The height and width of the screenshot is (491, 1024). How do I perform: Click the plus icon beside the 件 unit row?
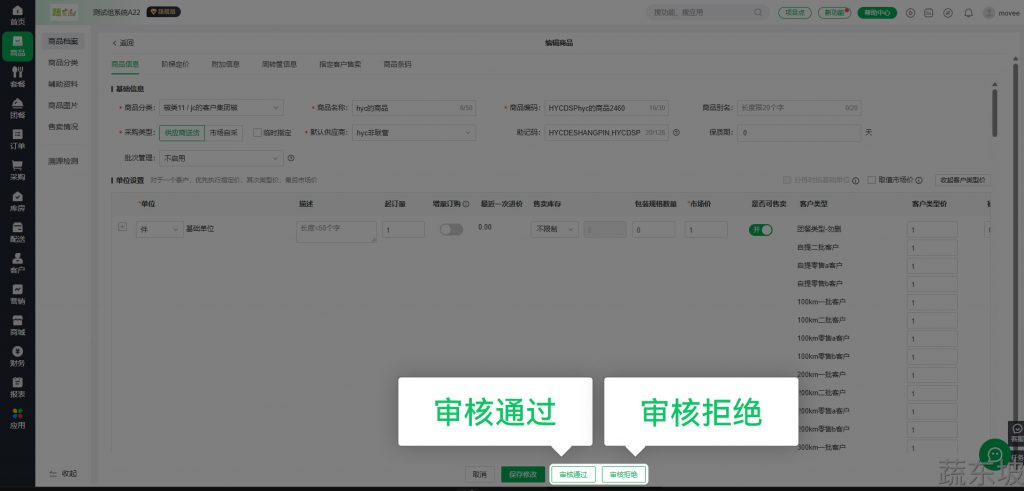(122, 227)
